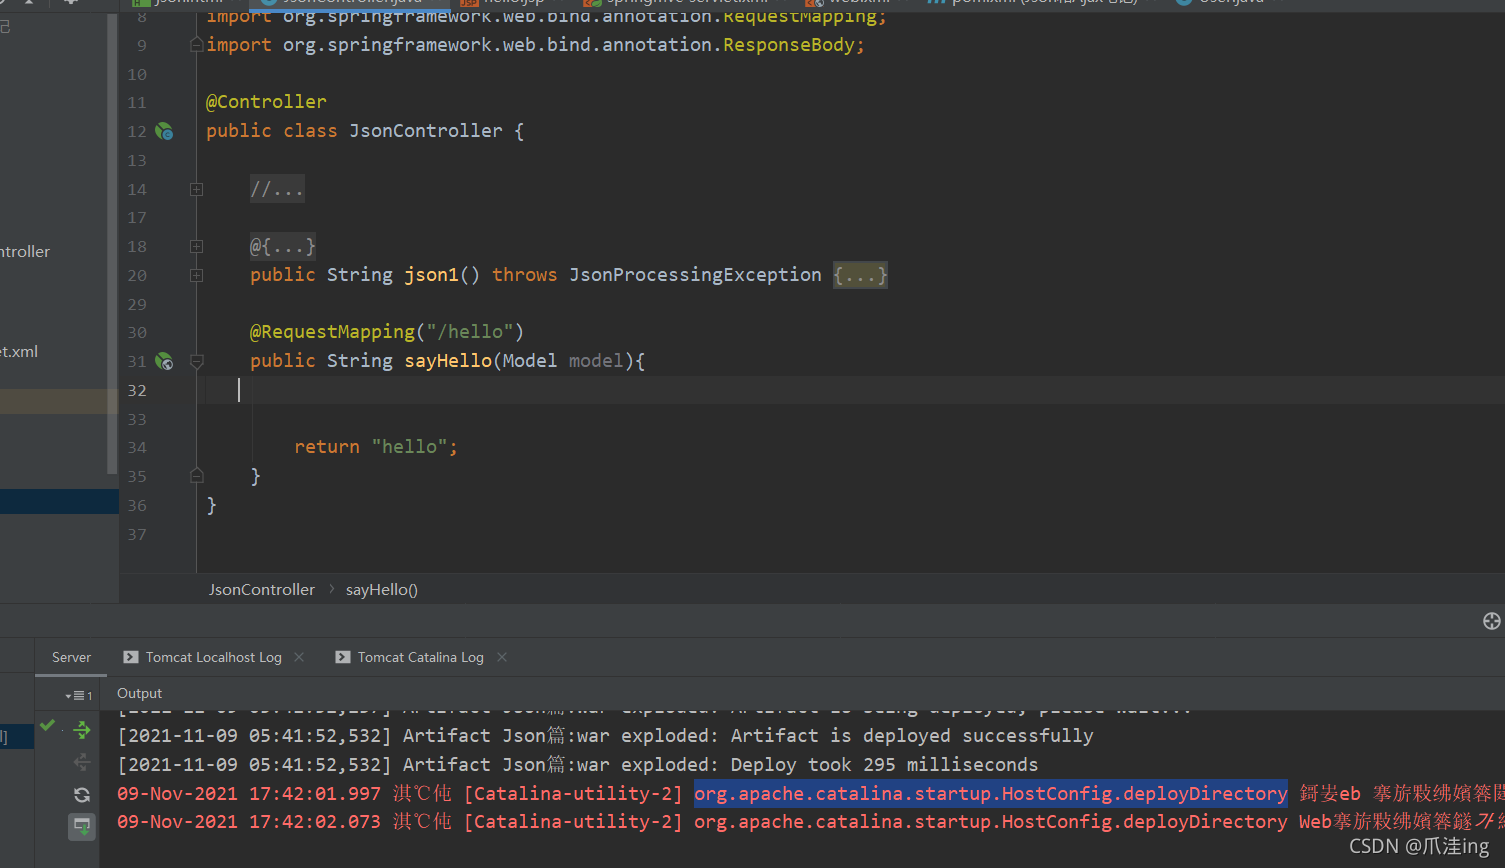
Task: Expand the folded @{...} annotation placeholder
Action: [x=283, y=246]
